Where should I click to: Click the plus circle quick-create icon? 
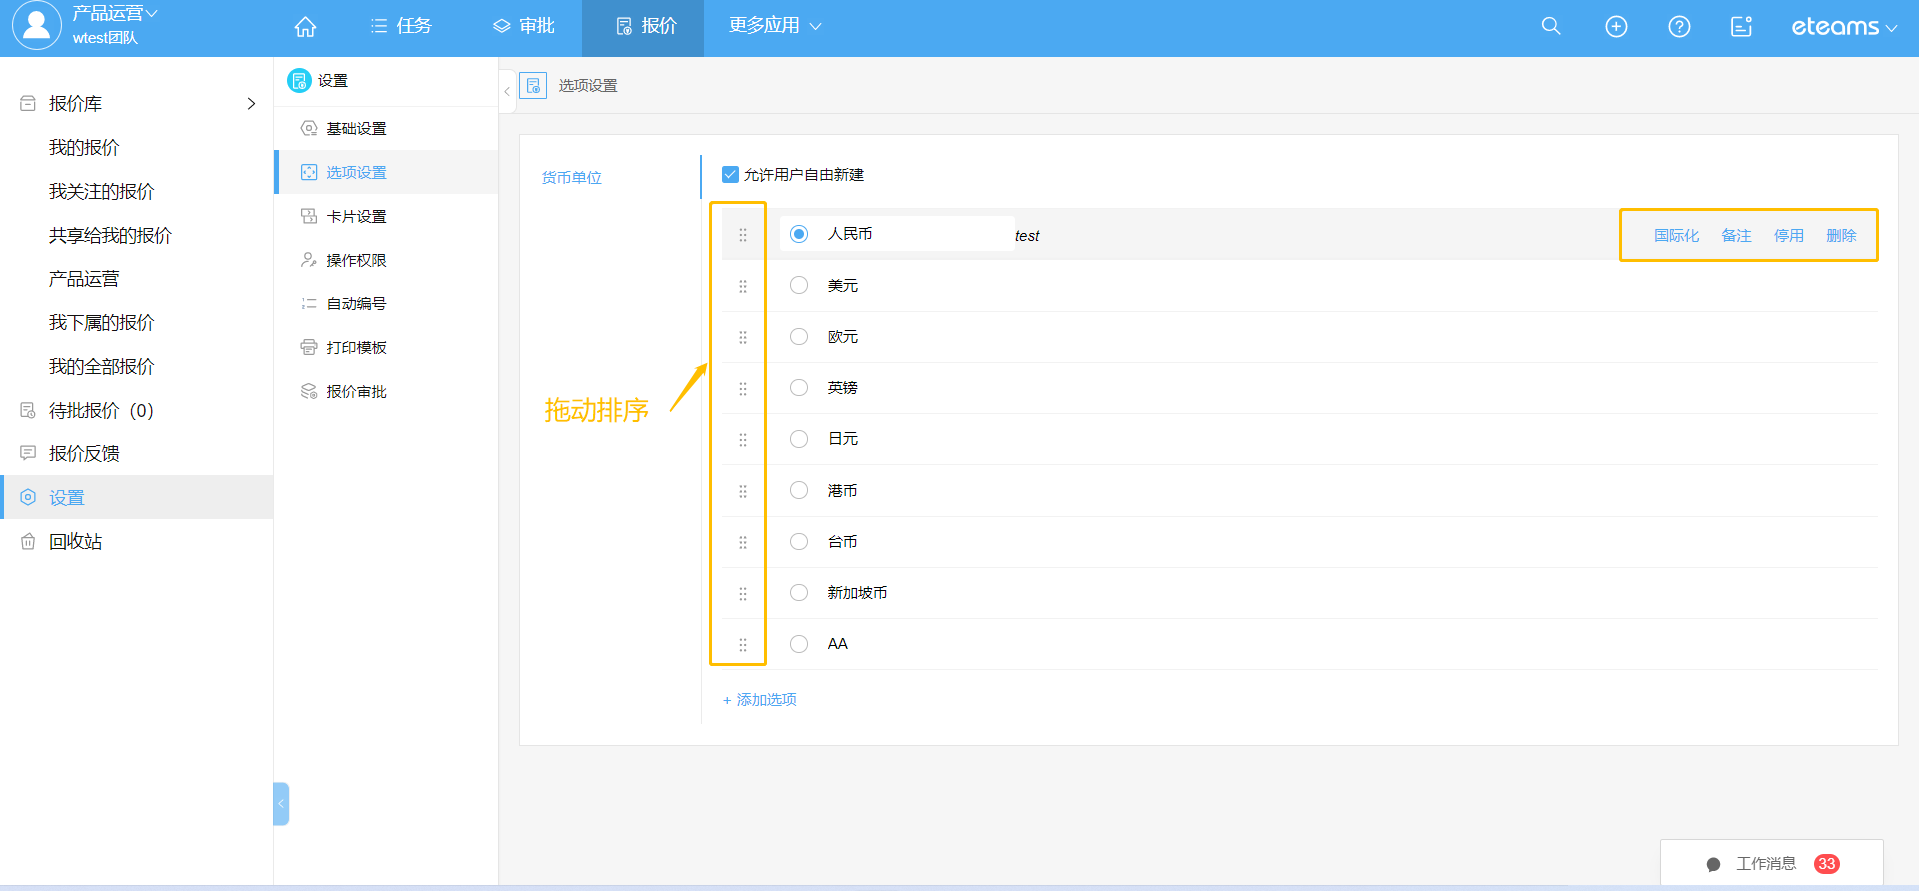coord(1616,27)
